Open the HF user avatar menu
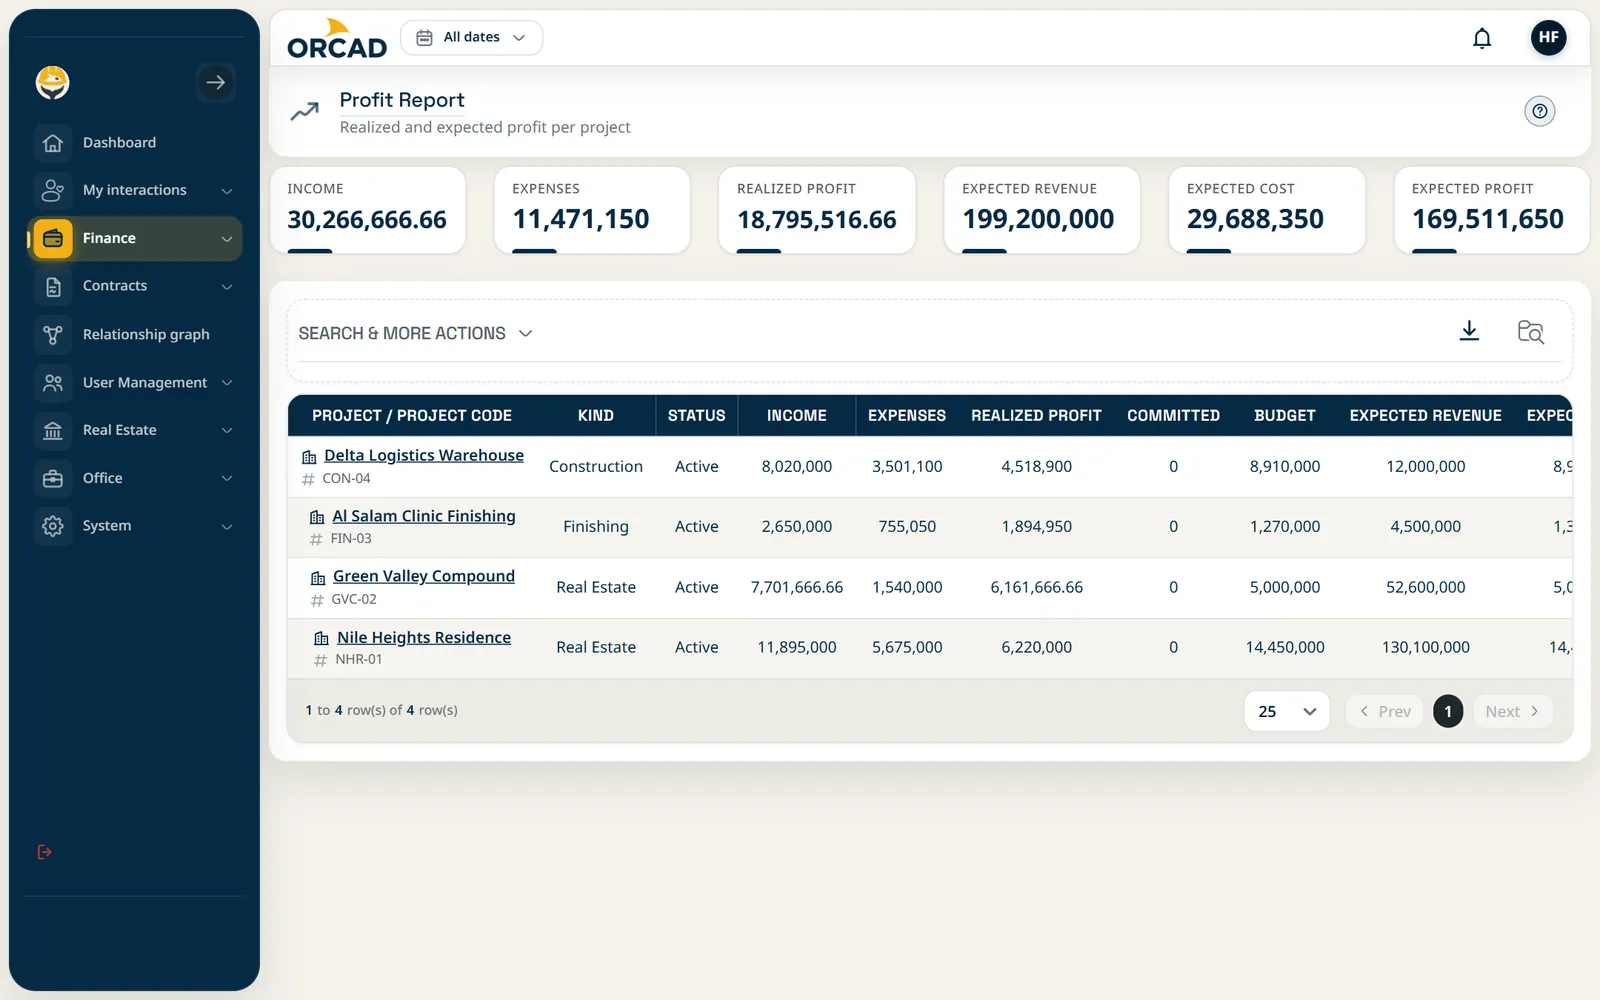 [x=1548, y=38]
